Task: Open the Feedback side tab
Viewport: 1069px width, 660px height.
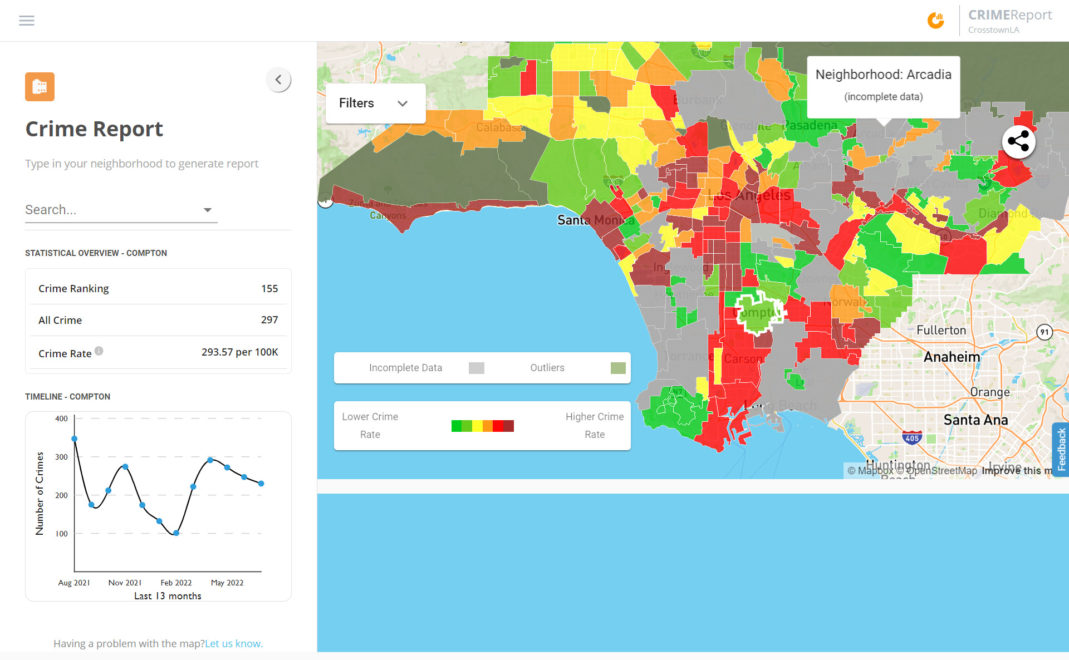Action: [x=1061, y=449]
